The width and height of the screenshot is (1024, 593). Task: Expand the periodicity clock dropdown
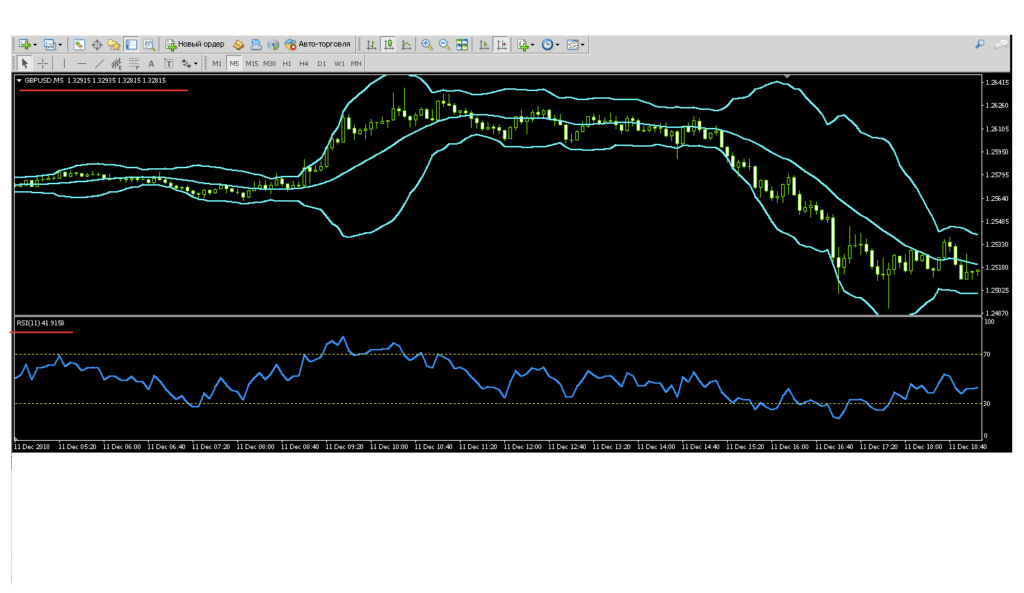tap(558, 44)
